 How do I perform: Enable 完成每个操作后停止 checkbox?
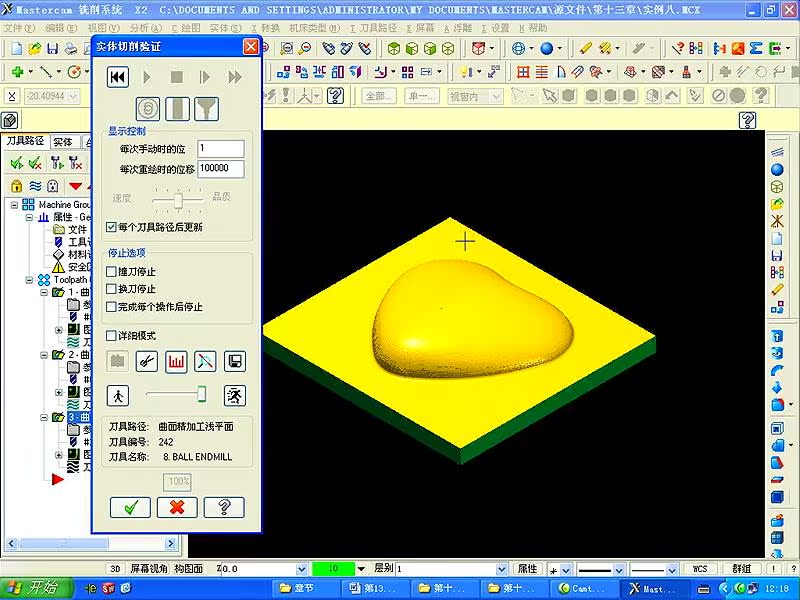pyautogui.click(x=111, y=307)
